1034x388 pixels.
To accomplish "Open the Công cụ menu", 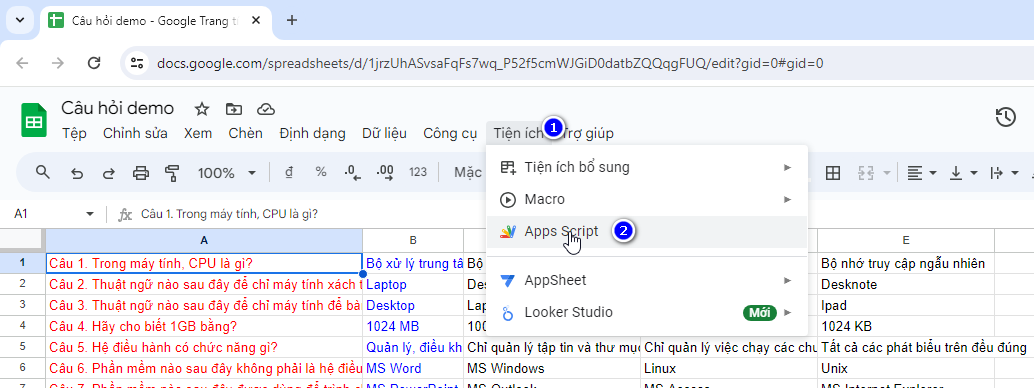I will point(450,133).
